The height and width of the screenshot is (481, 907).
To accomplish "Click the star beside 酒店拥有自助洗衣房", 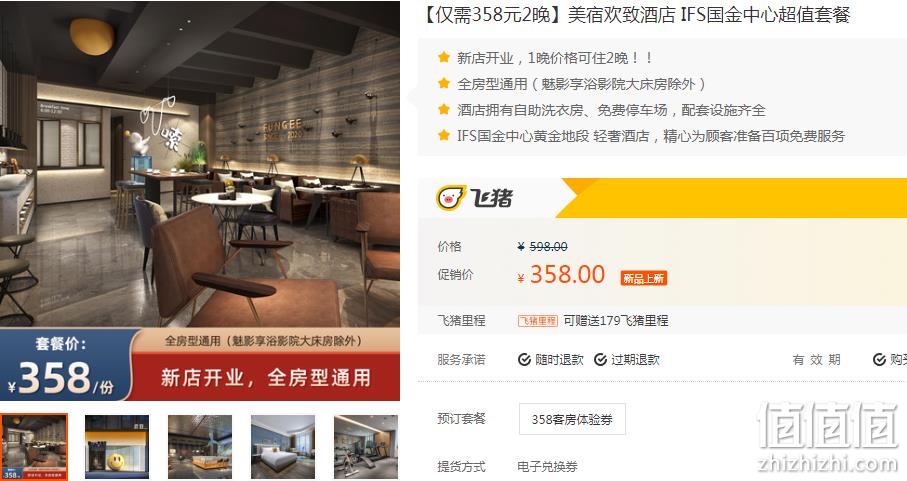I will [x=444, y=109].
